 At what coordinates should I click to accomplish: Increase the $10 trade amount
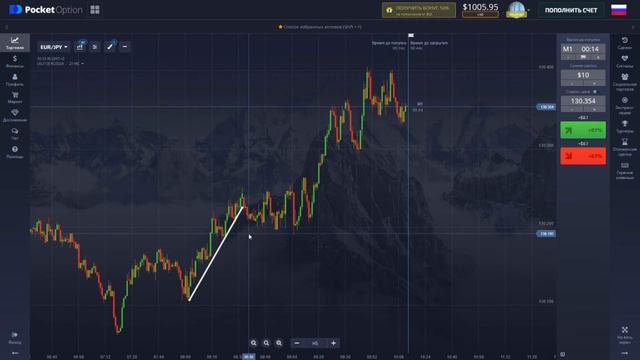click(594, 84)
